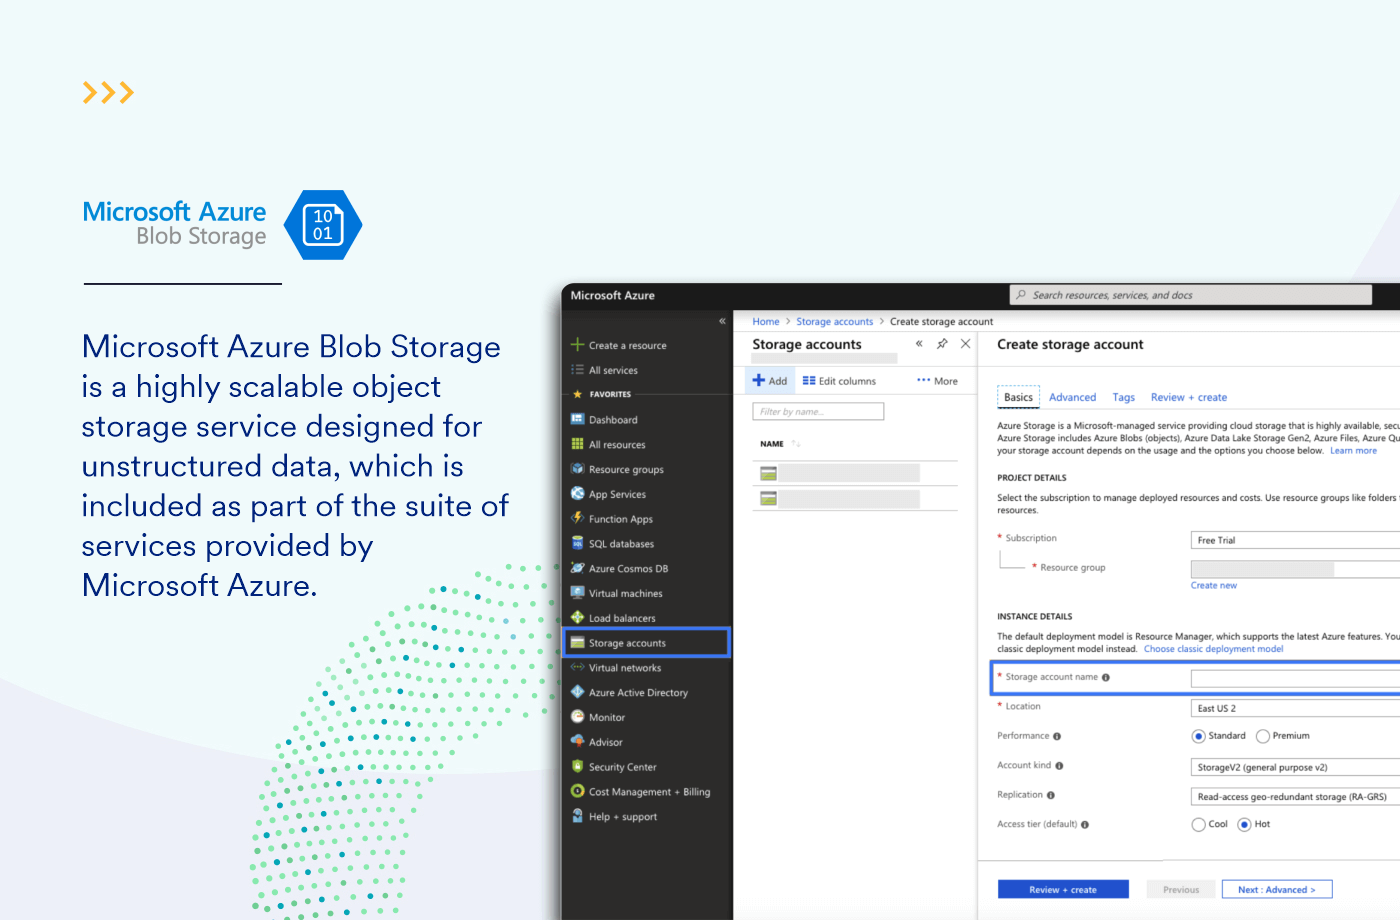Click Create new resource group link
This screenshot has height=920, width=1400.
click(1214, 586)
